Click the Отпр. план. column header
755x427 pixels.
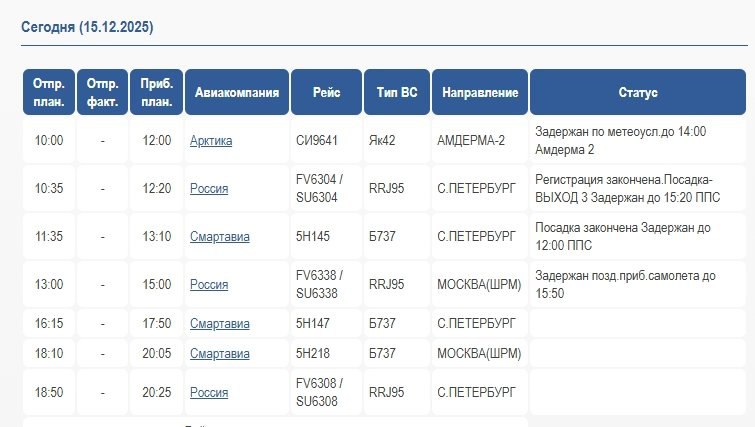click(49, 92)
